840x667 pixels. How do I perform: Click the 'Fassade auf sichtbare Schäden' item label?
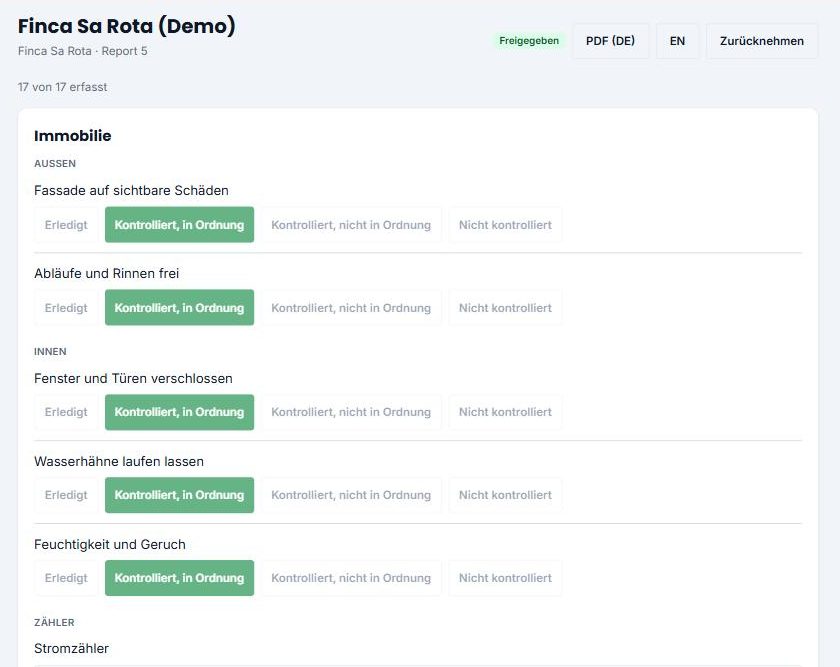point(131,190)
